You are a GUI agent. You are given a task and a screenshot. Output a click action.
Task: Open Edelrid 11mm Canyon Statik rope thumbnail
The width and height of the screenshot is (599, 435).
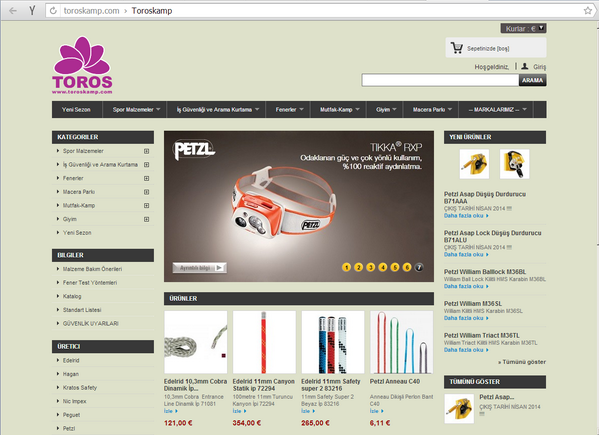click(x=264, y=342)
